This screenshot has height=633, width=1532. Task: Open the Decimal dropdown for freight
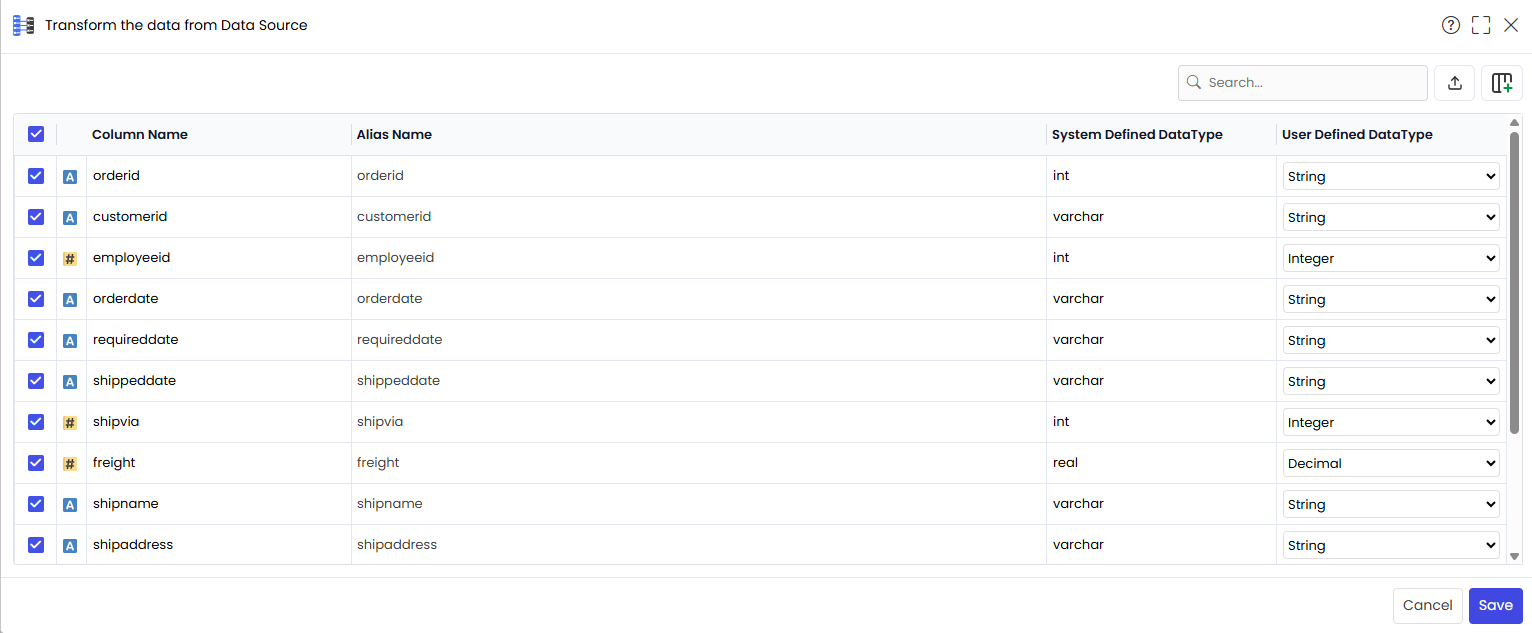click(x=1391, y=463)
